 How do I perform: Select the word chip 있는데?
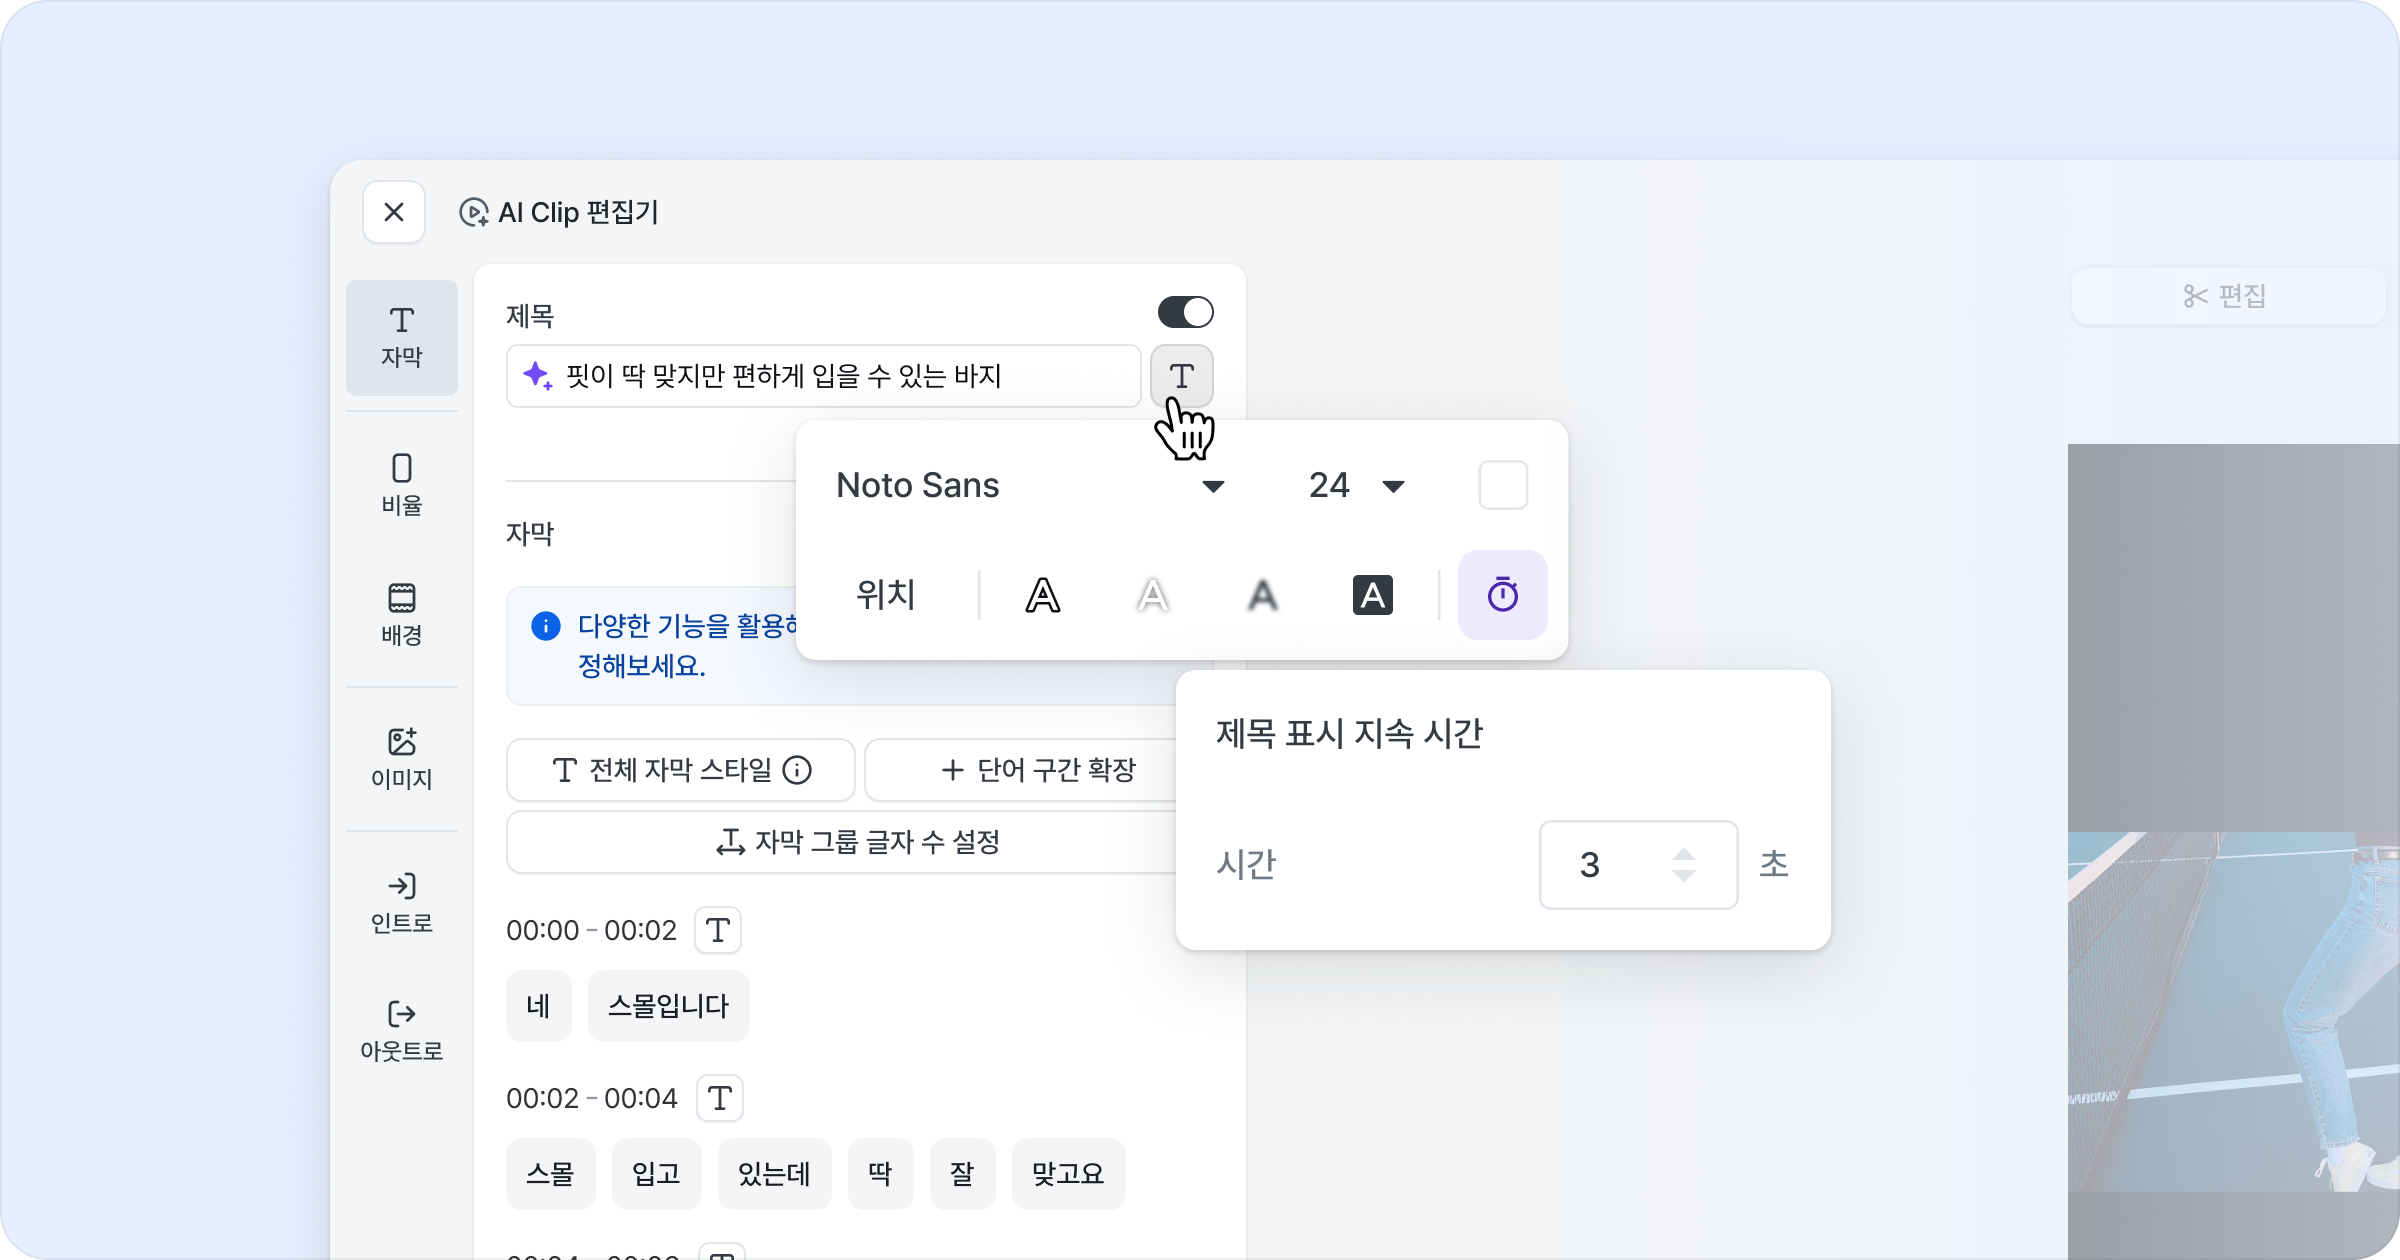[775, 1174]
